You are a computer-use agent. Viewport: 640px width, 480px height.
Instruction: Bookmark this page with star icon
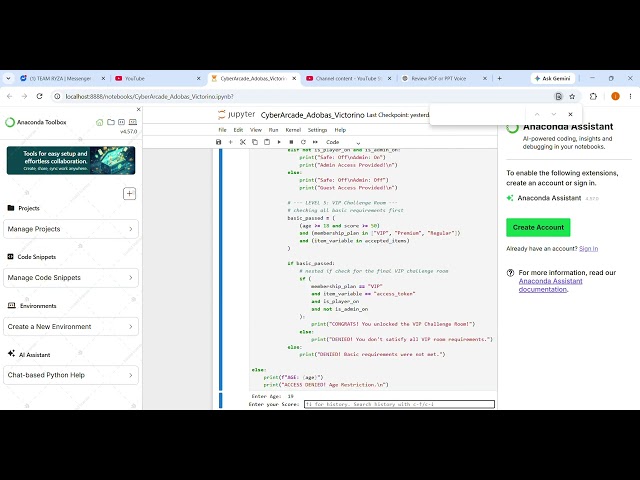pyautogui.click(x=572, y=96)
